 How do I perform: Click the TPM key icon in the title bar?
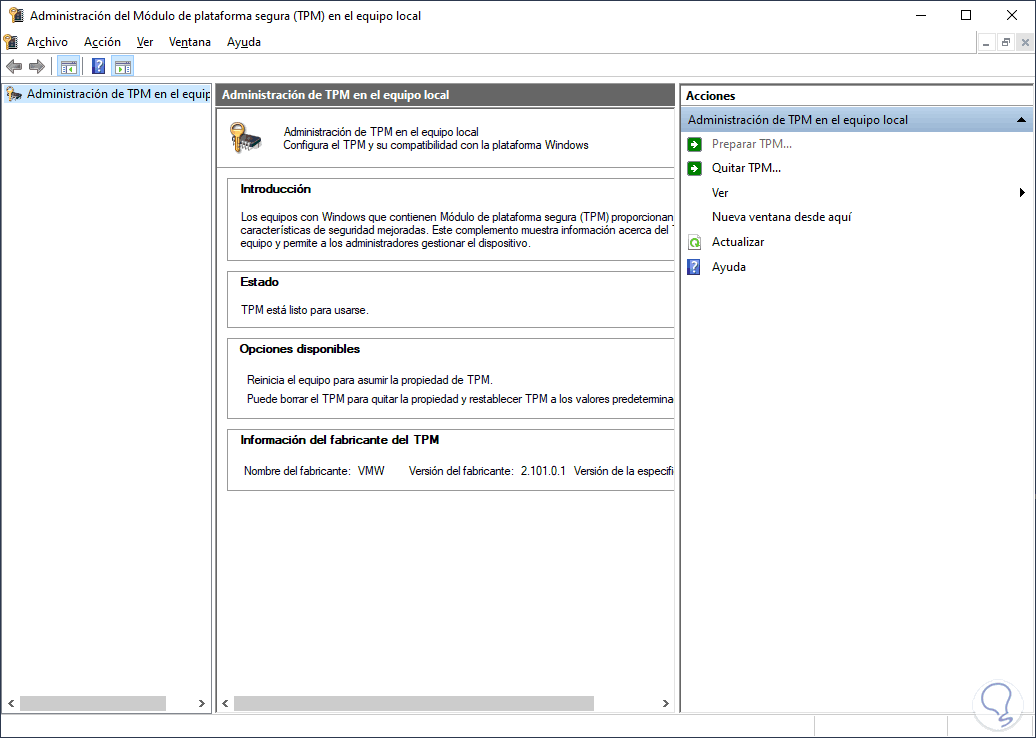click(x=16, y=15)
